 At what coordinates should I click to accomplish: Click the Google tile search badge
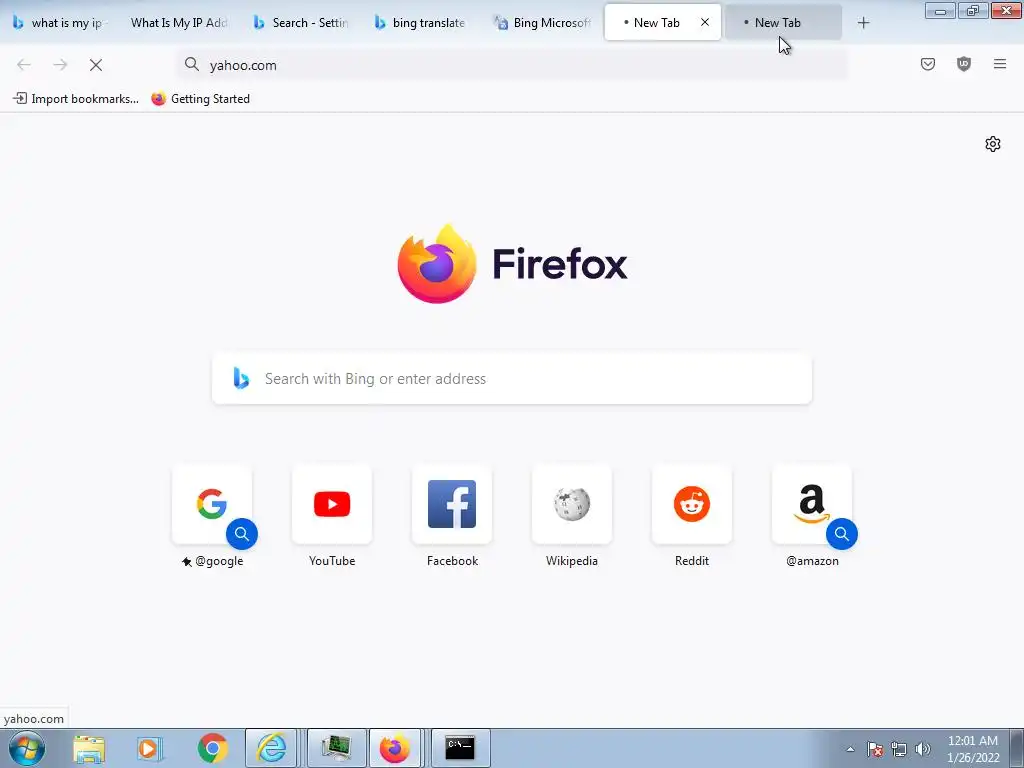pyautogui.click(x=242, y=534)
